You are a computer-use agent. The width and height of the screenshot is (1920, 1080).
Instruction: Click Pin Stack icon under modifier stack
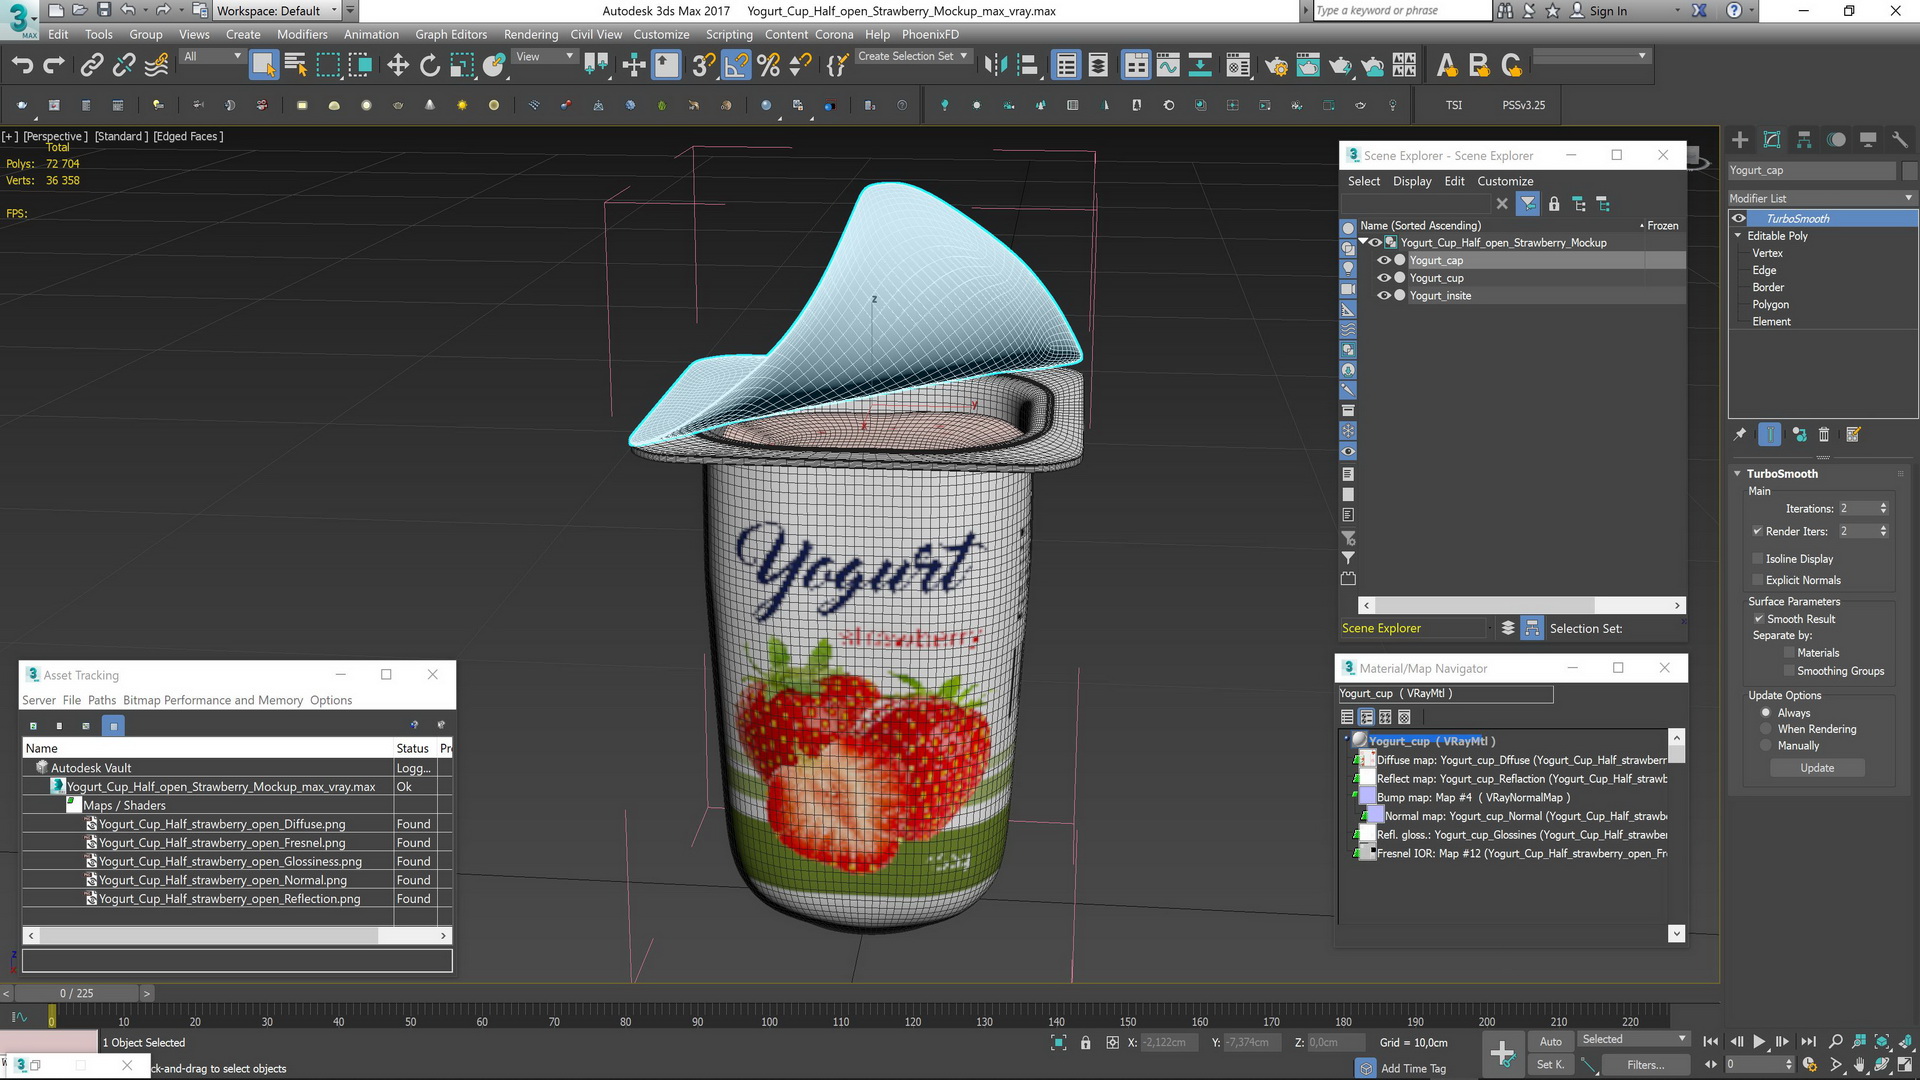tap(1740, 434)
